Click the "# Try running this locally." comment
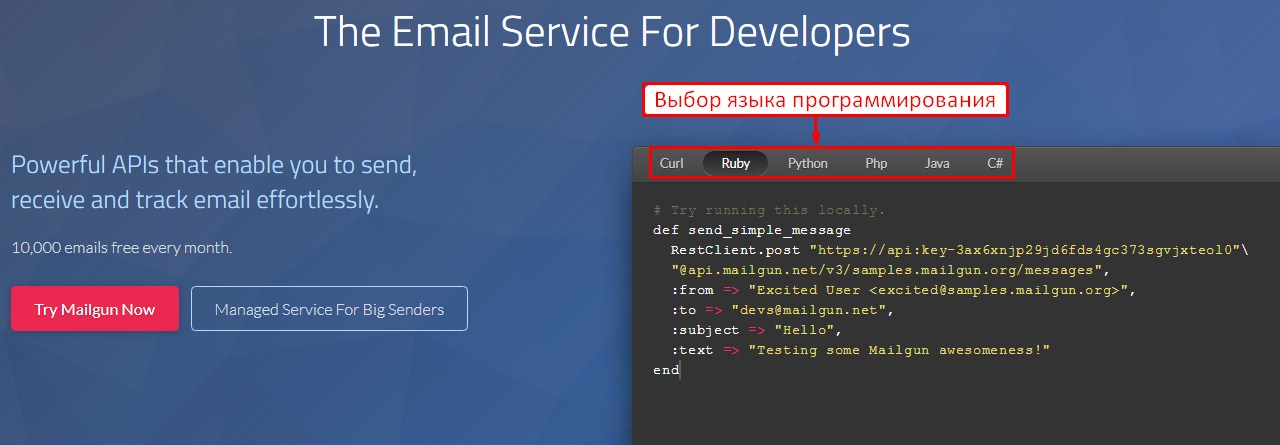The image size is (1280, 445). (x=769, y=210)
